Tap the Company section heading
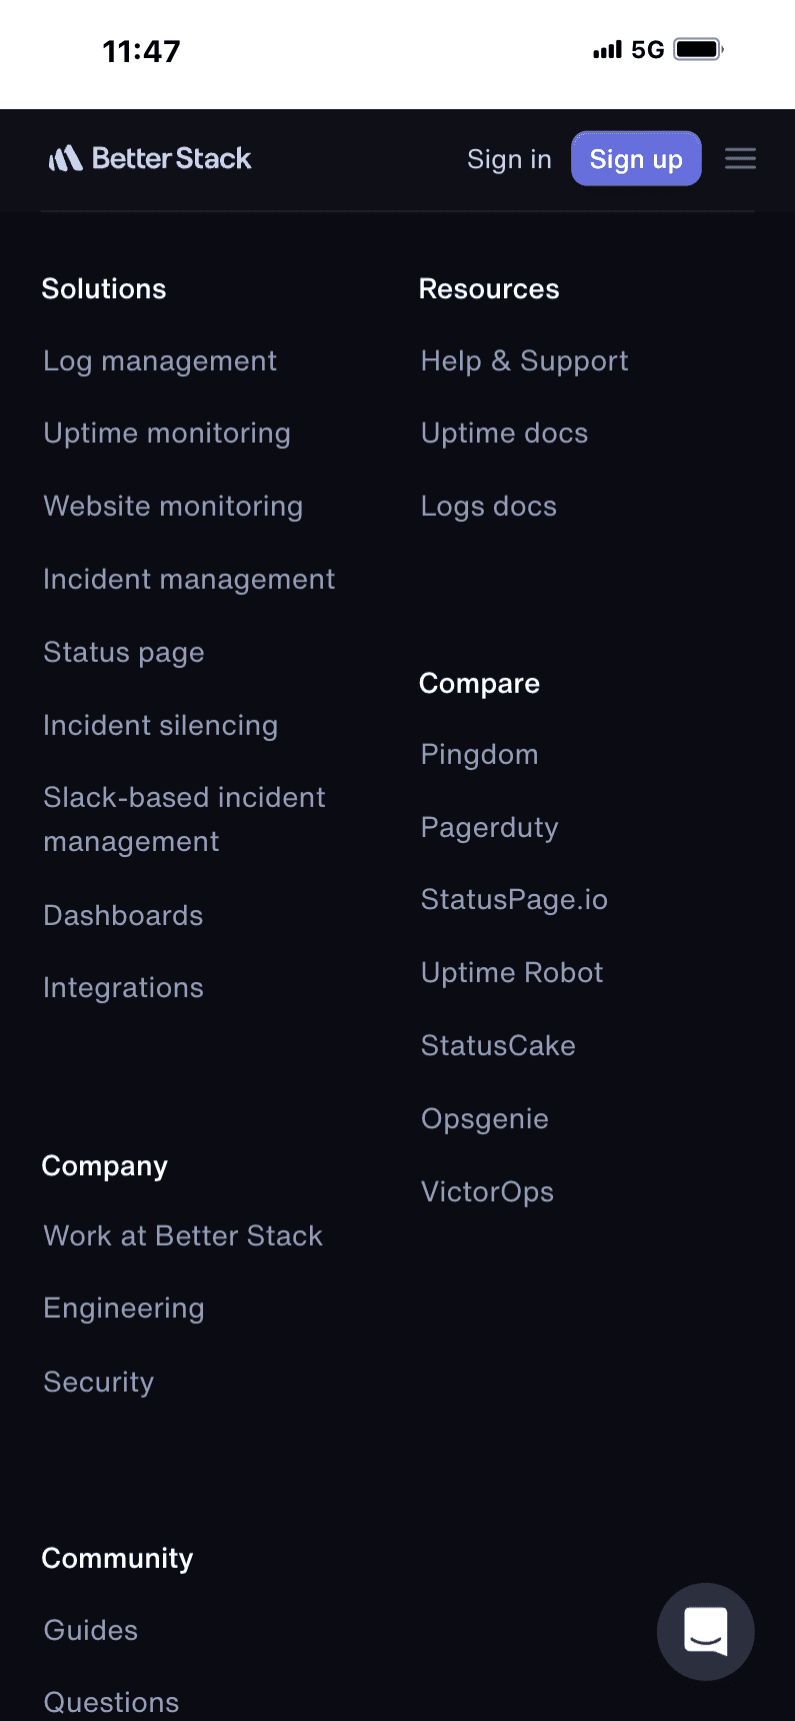This screenshot has height=1721, width=795. pyautogui.click(x=105, y=1166)
